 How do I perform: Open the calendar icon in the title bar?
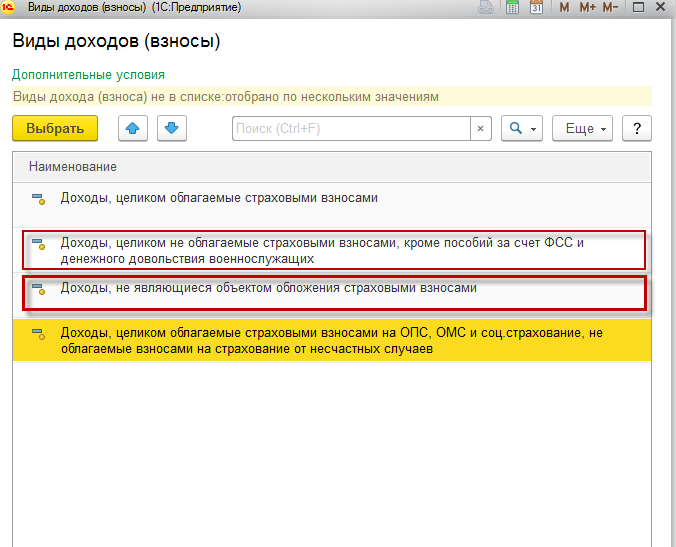pos(536,7)
